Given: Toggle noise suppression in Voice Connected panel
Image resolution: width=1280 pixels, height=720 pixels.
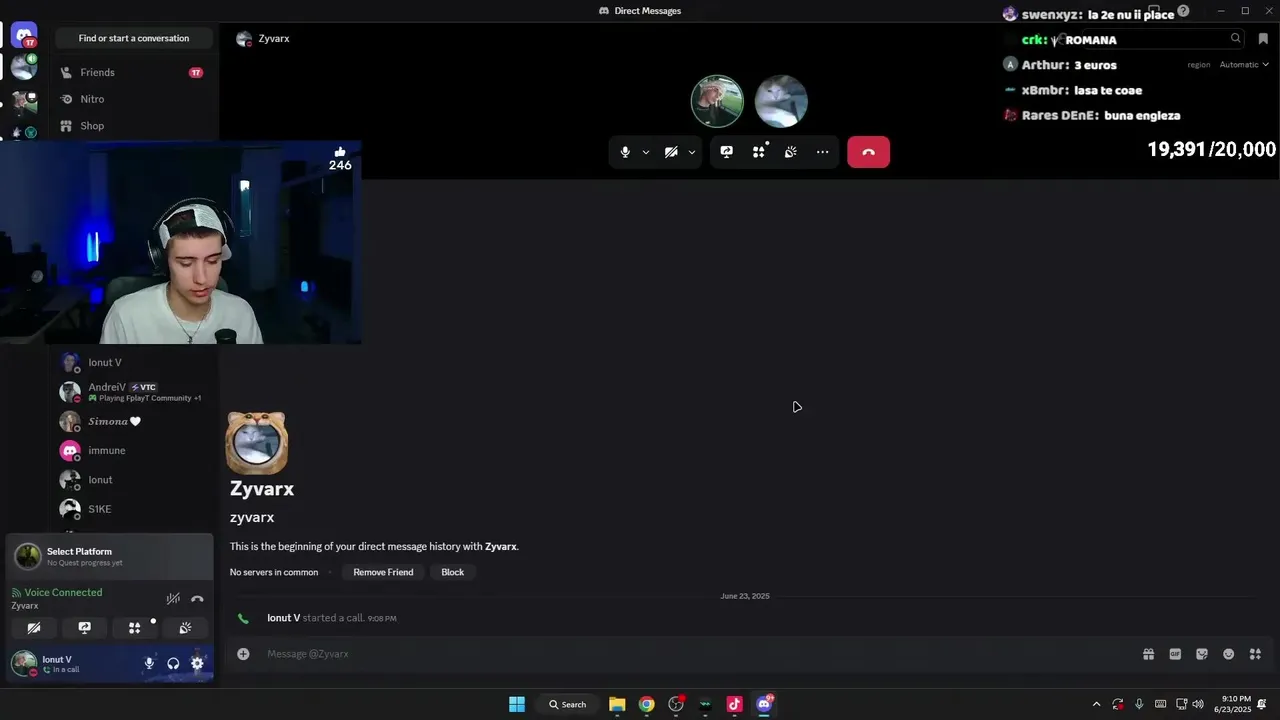Looking at the screenshot, I should click(173, 599).
